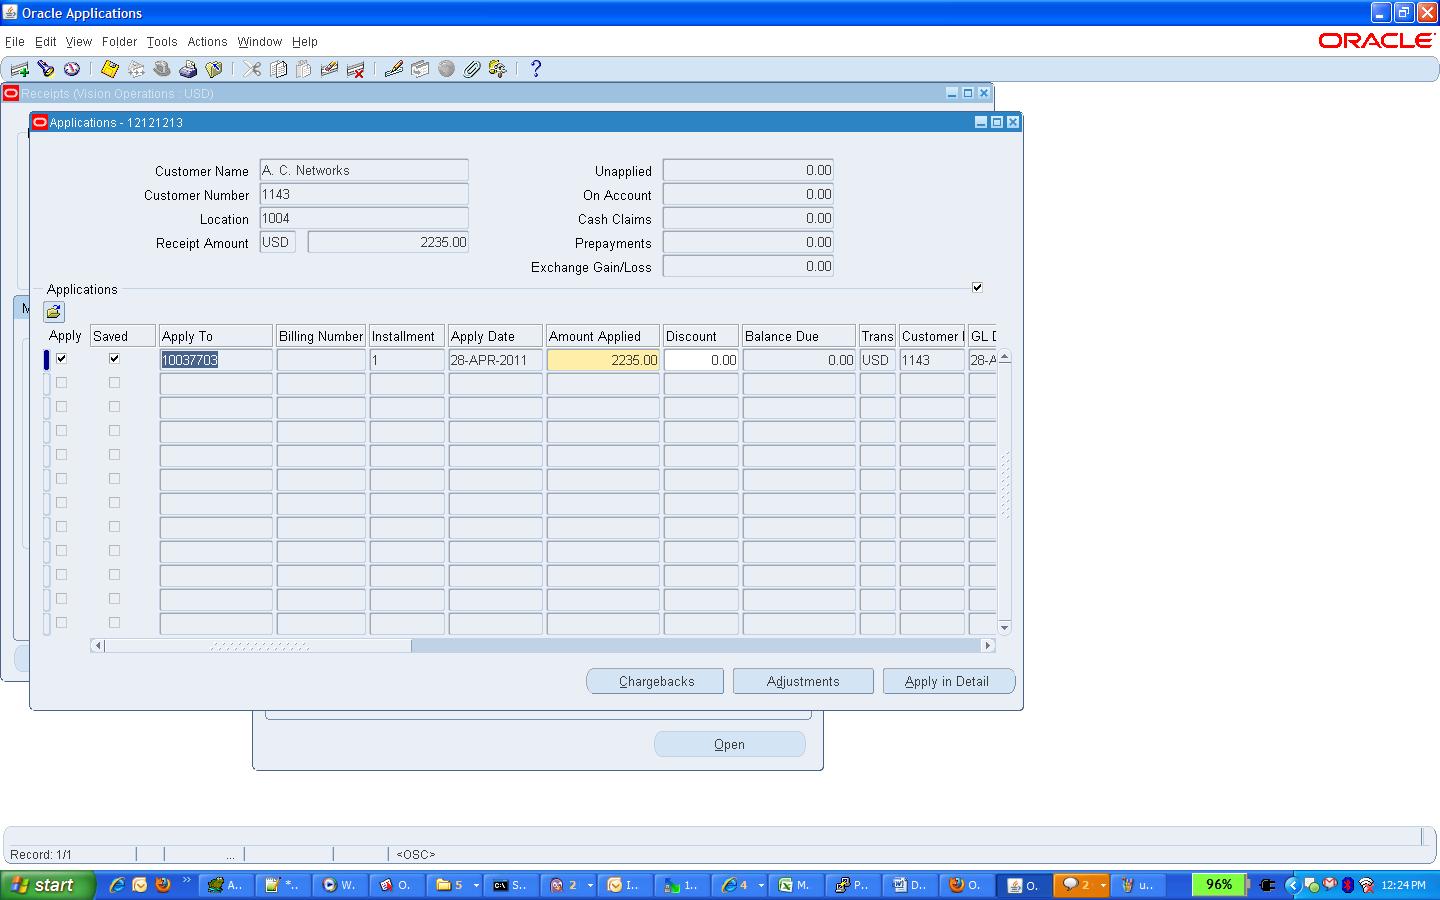
Task: Click the Next Step icon in toolbar
Action: point(136,69)
